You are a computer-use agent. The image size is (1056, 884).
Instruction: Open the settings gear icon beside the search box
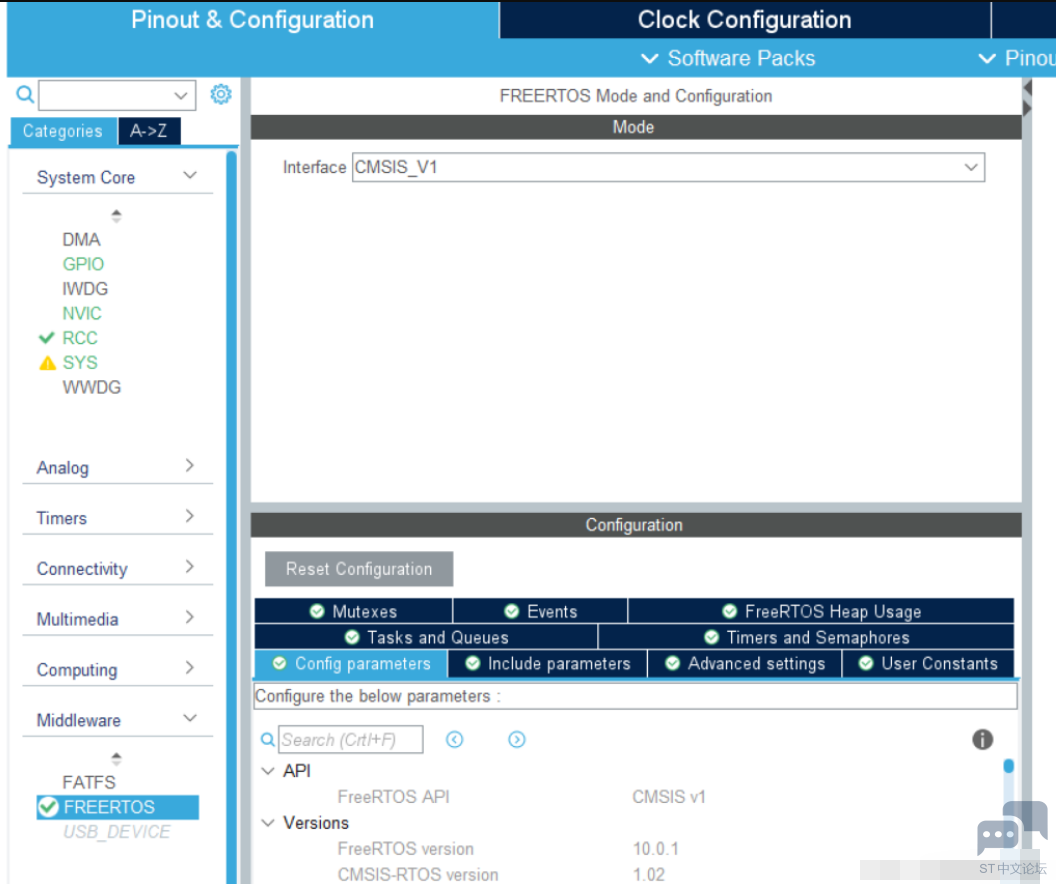[221, 94]
